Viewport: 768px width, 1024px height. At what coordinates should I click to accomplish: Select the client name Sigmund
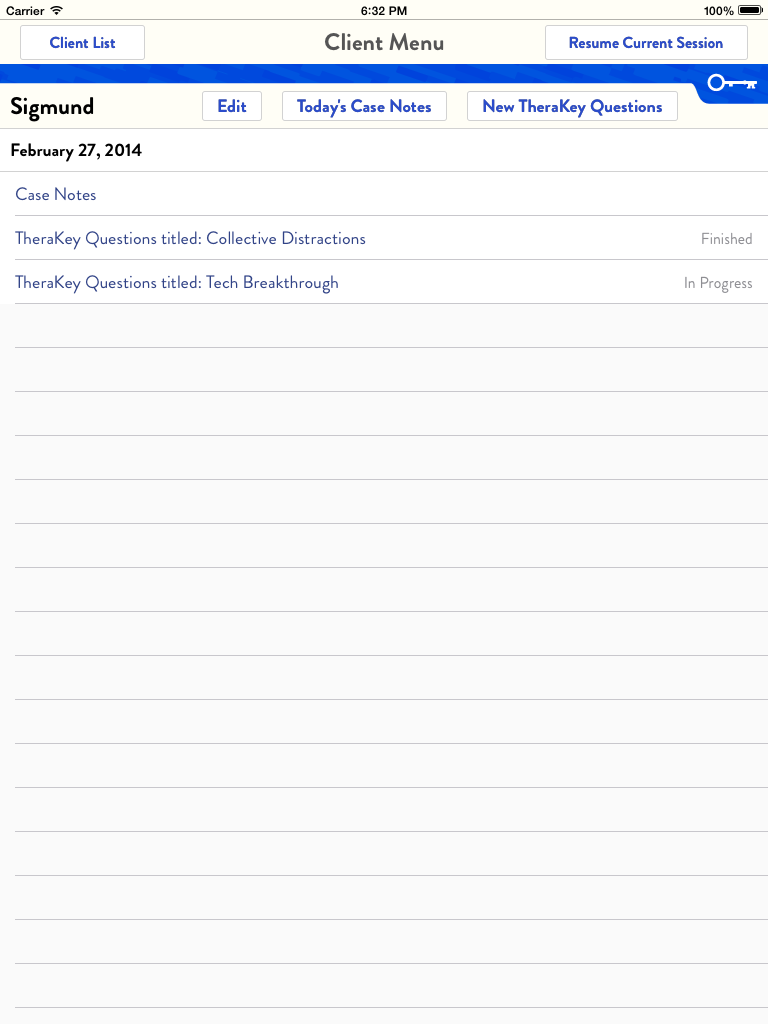[52, 107]
